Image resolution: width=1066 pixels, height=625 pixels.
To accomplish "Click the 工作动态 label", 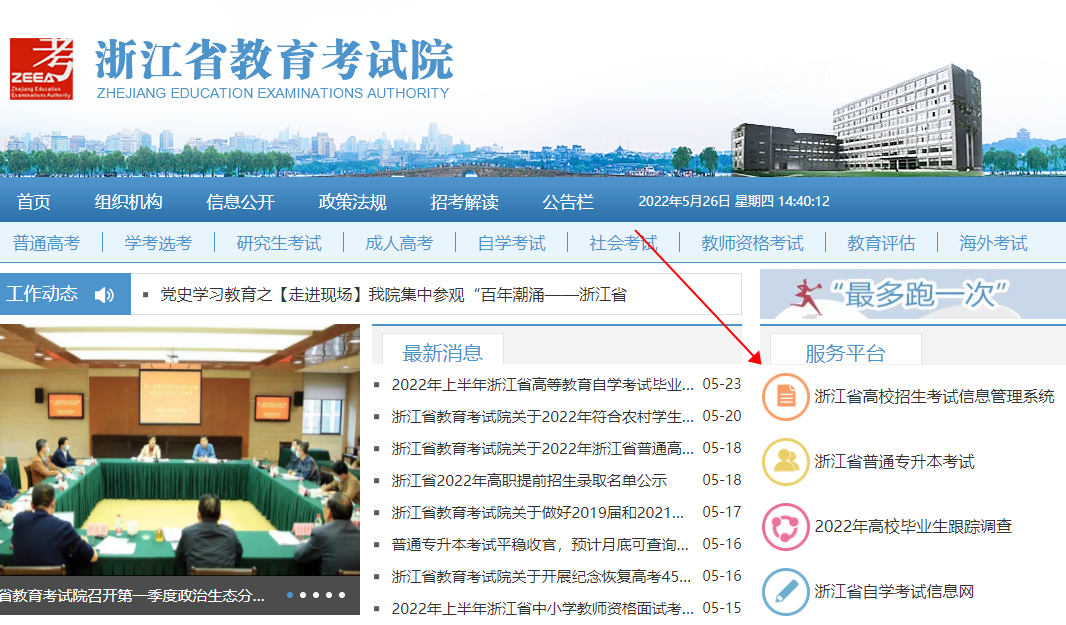I will (42, 294).
